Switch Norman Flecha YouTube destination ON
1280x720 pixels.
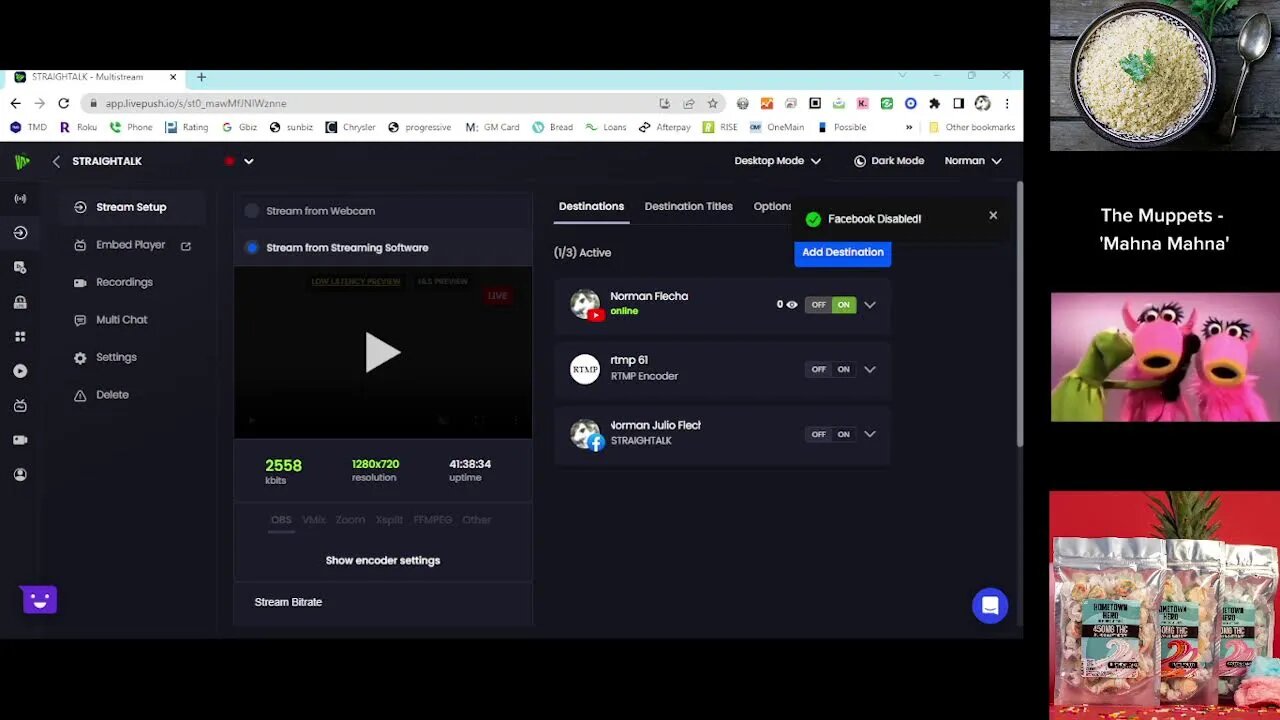click(844, 305)
